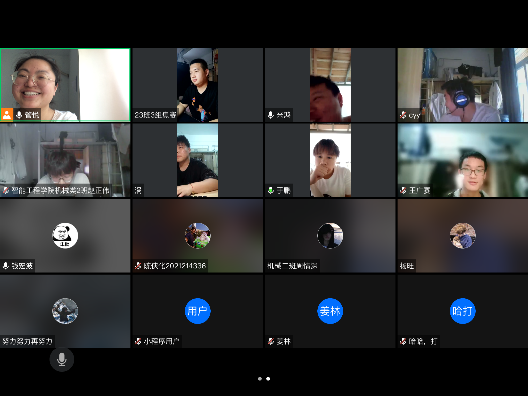This screenshot has width=528, height=396.
Task: Select the blue 姜林 avatar circle
Action: (330, 311)
